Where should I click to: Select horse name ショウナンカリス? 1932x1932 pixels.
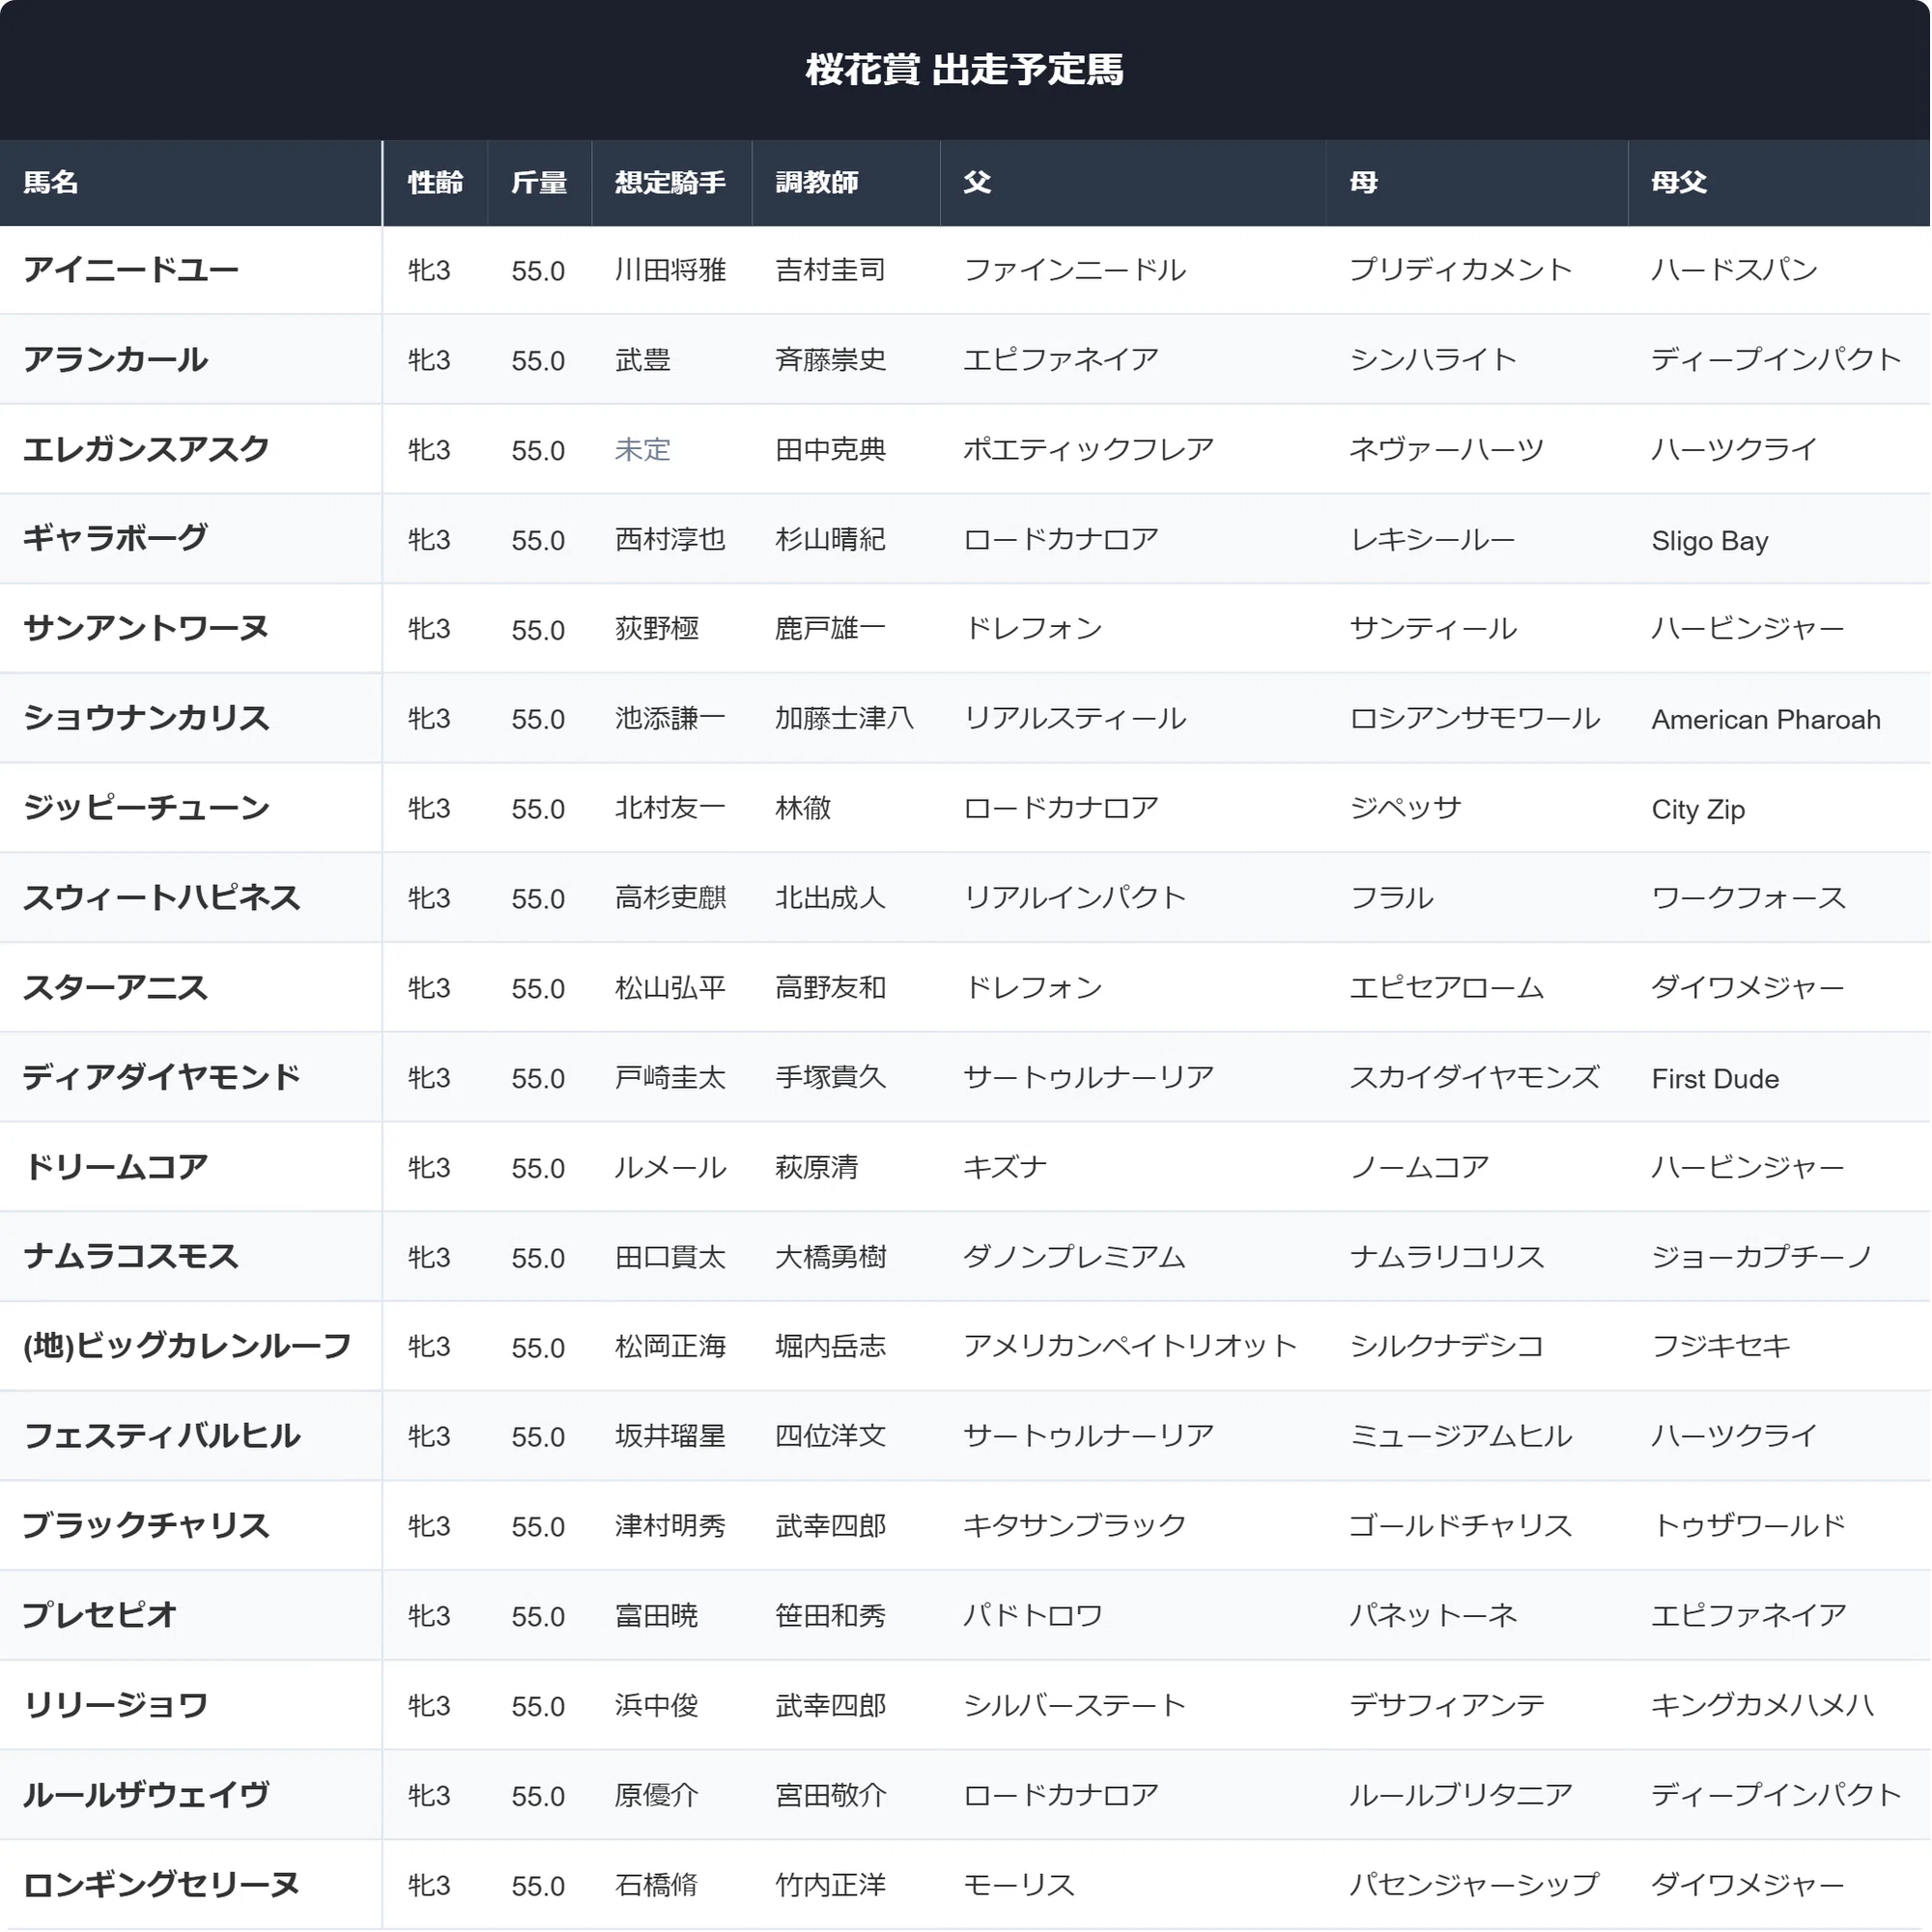click(x=146, y=718)
